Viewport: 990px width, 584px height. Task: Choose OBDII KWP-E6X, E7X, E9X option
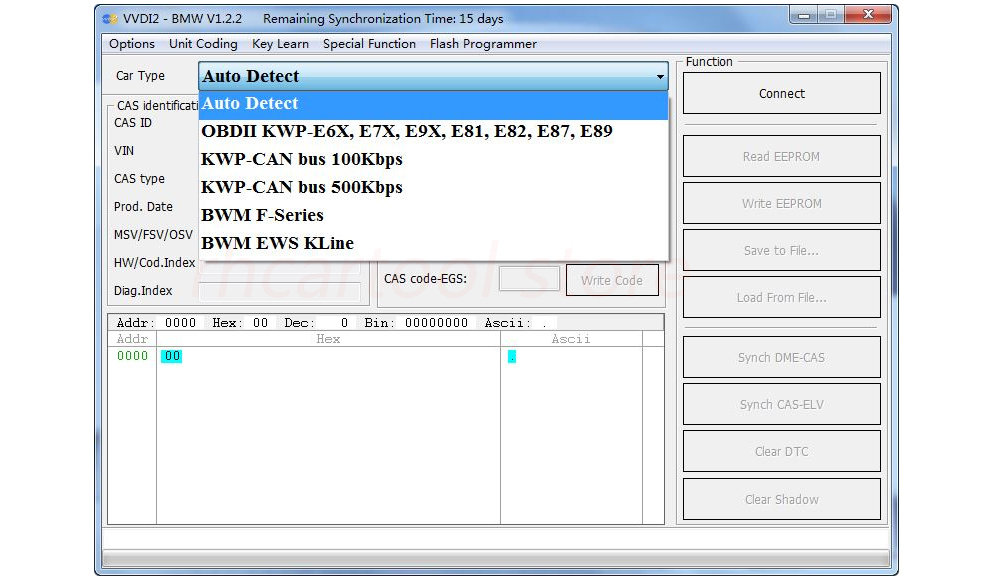pyautogui.click(x=433, y=131)
